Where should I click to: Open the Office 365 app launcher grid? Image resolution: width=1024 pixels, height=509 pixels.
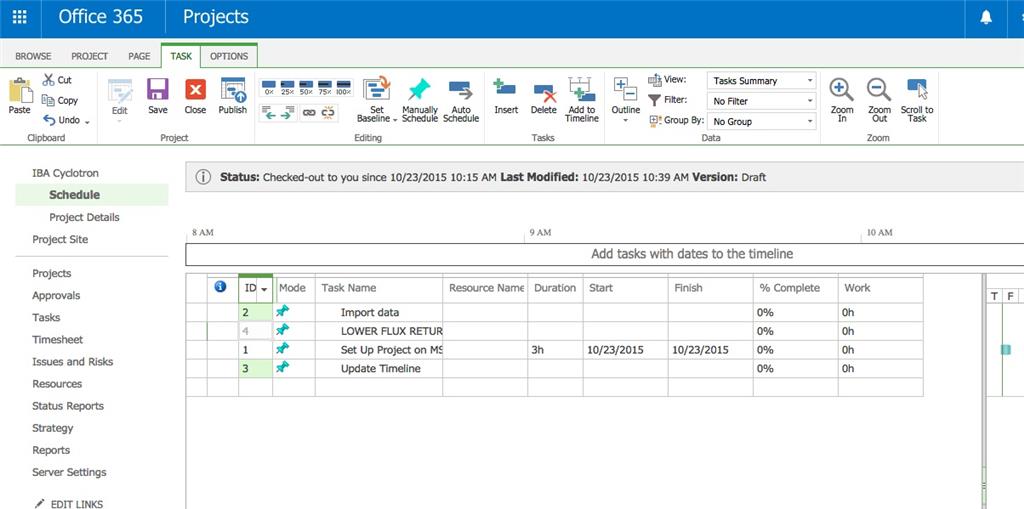coord(20,18)
